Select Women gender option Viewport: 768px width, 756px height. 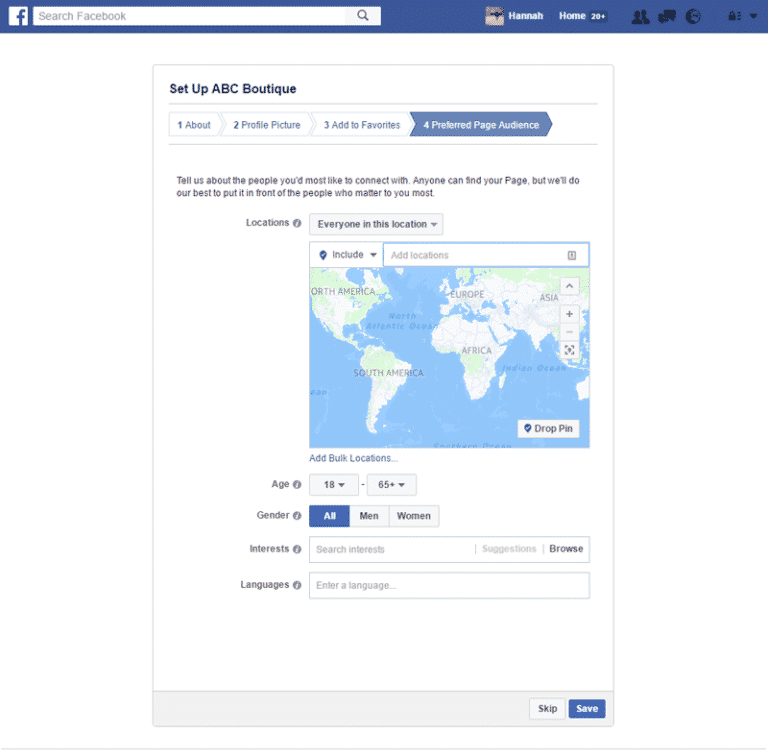pyautogui.click(x=414, y=516)
